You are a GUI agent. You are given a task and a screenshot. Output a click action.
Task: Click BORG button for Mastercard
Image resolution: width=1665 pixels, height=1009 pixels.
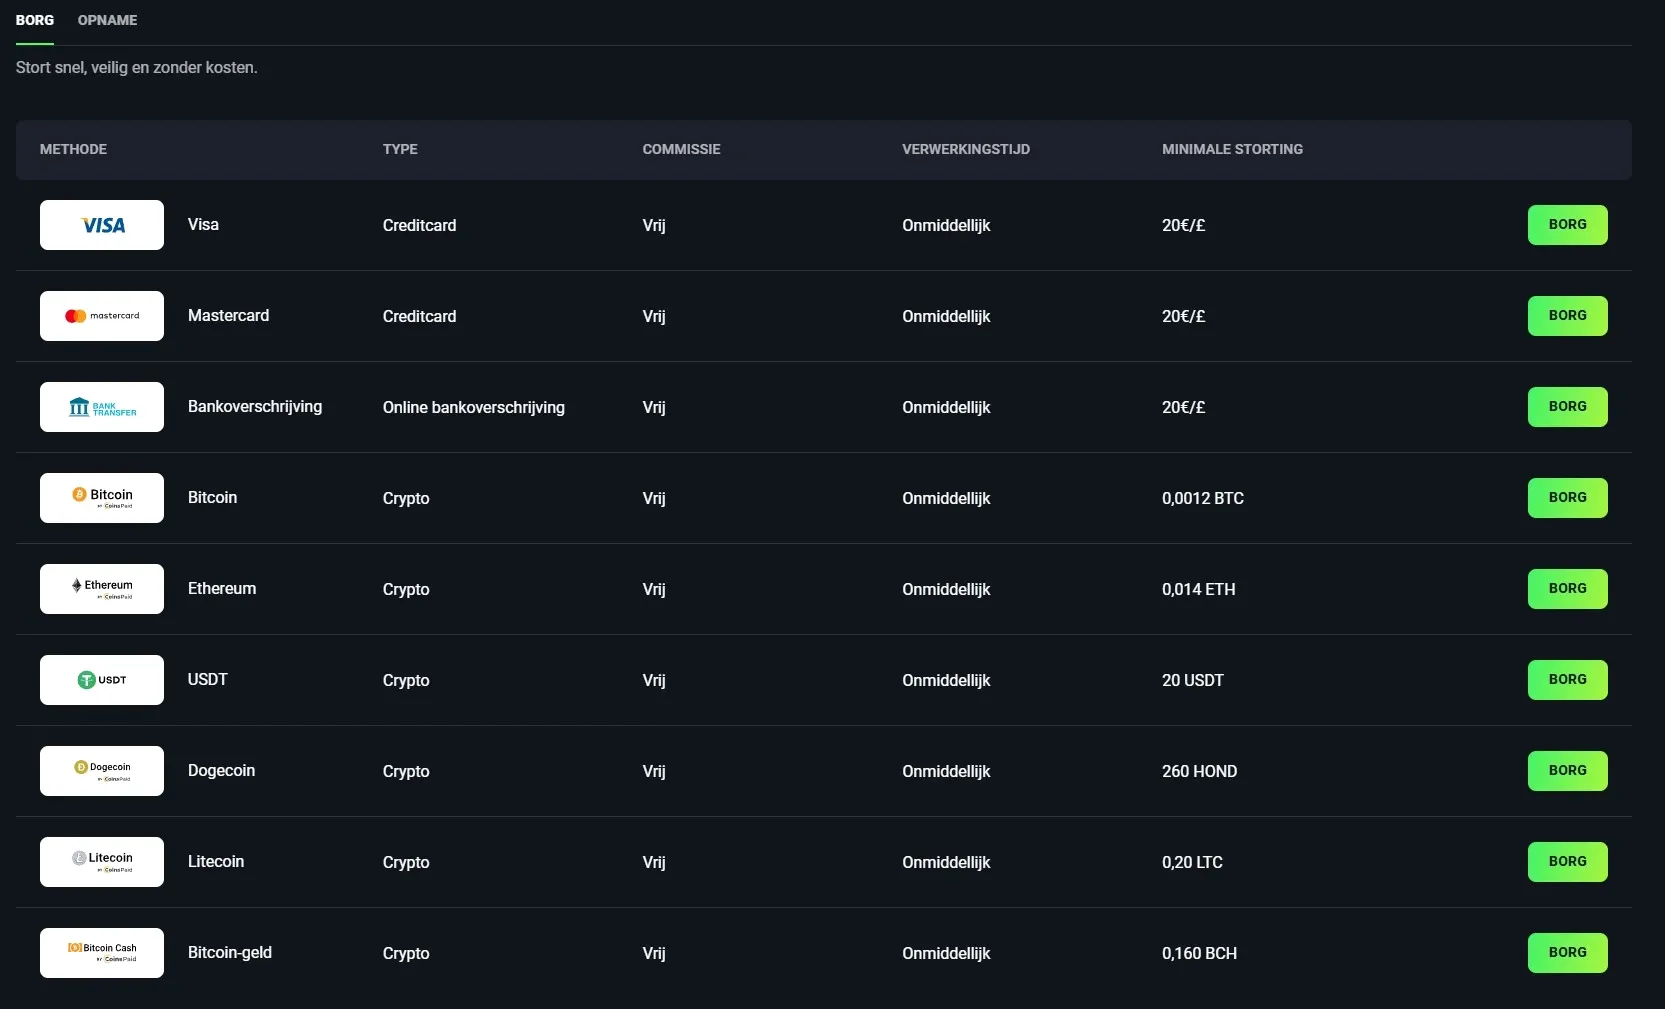click(1567, 316)
